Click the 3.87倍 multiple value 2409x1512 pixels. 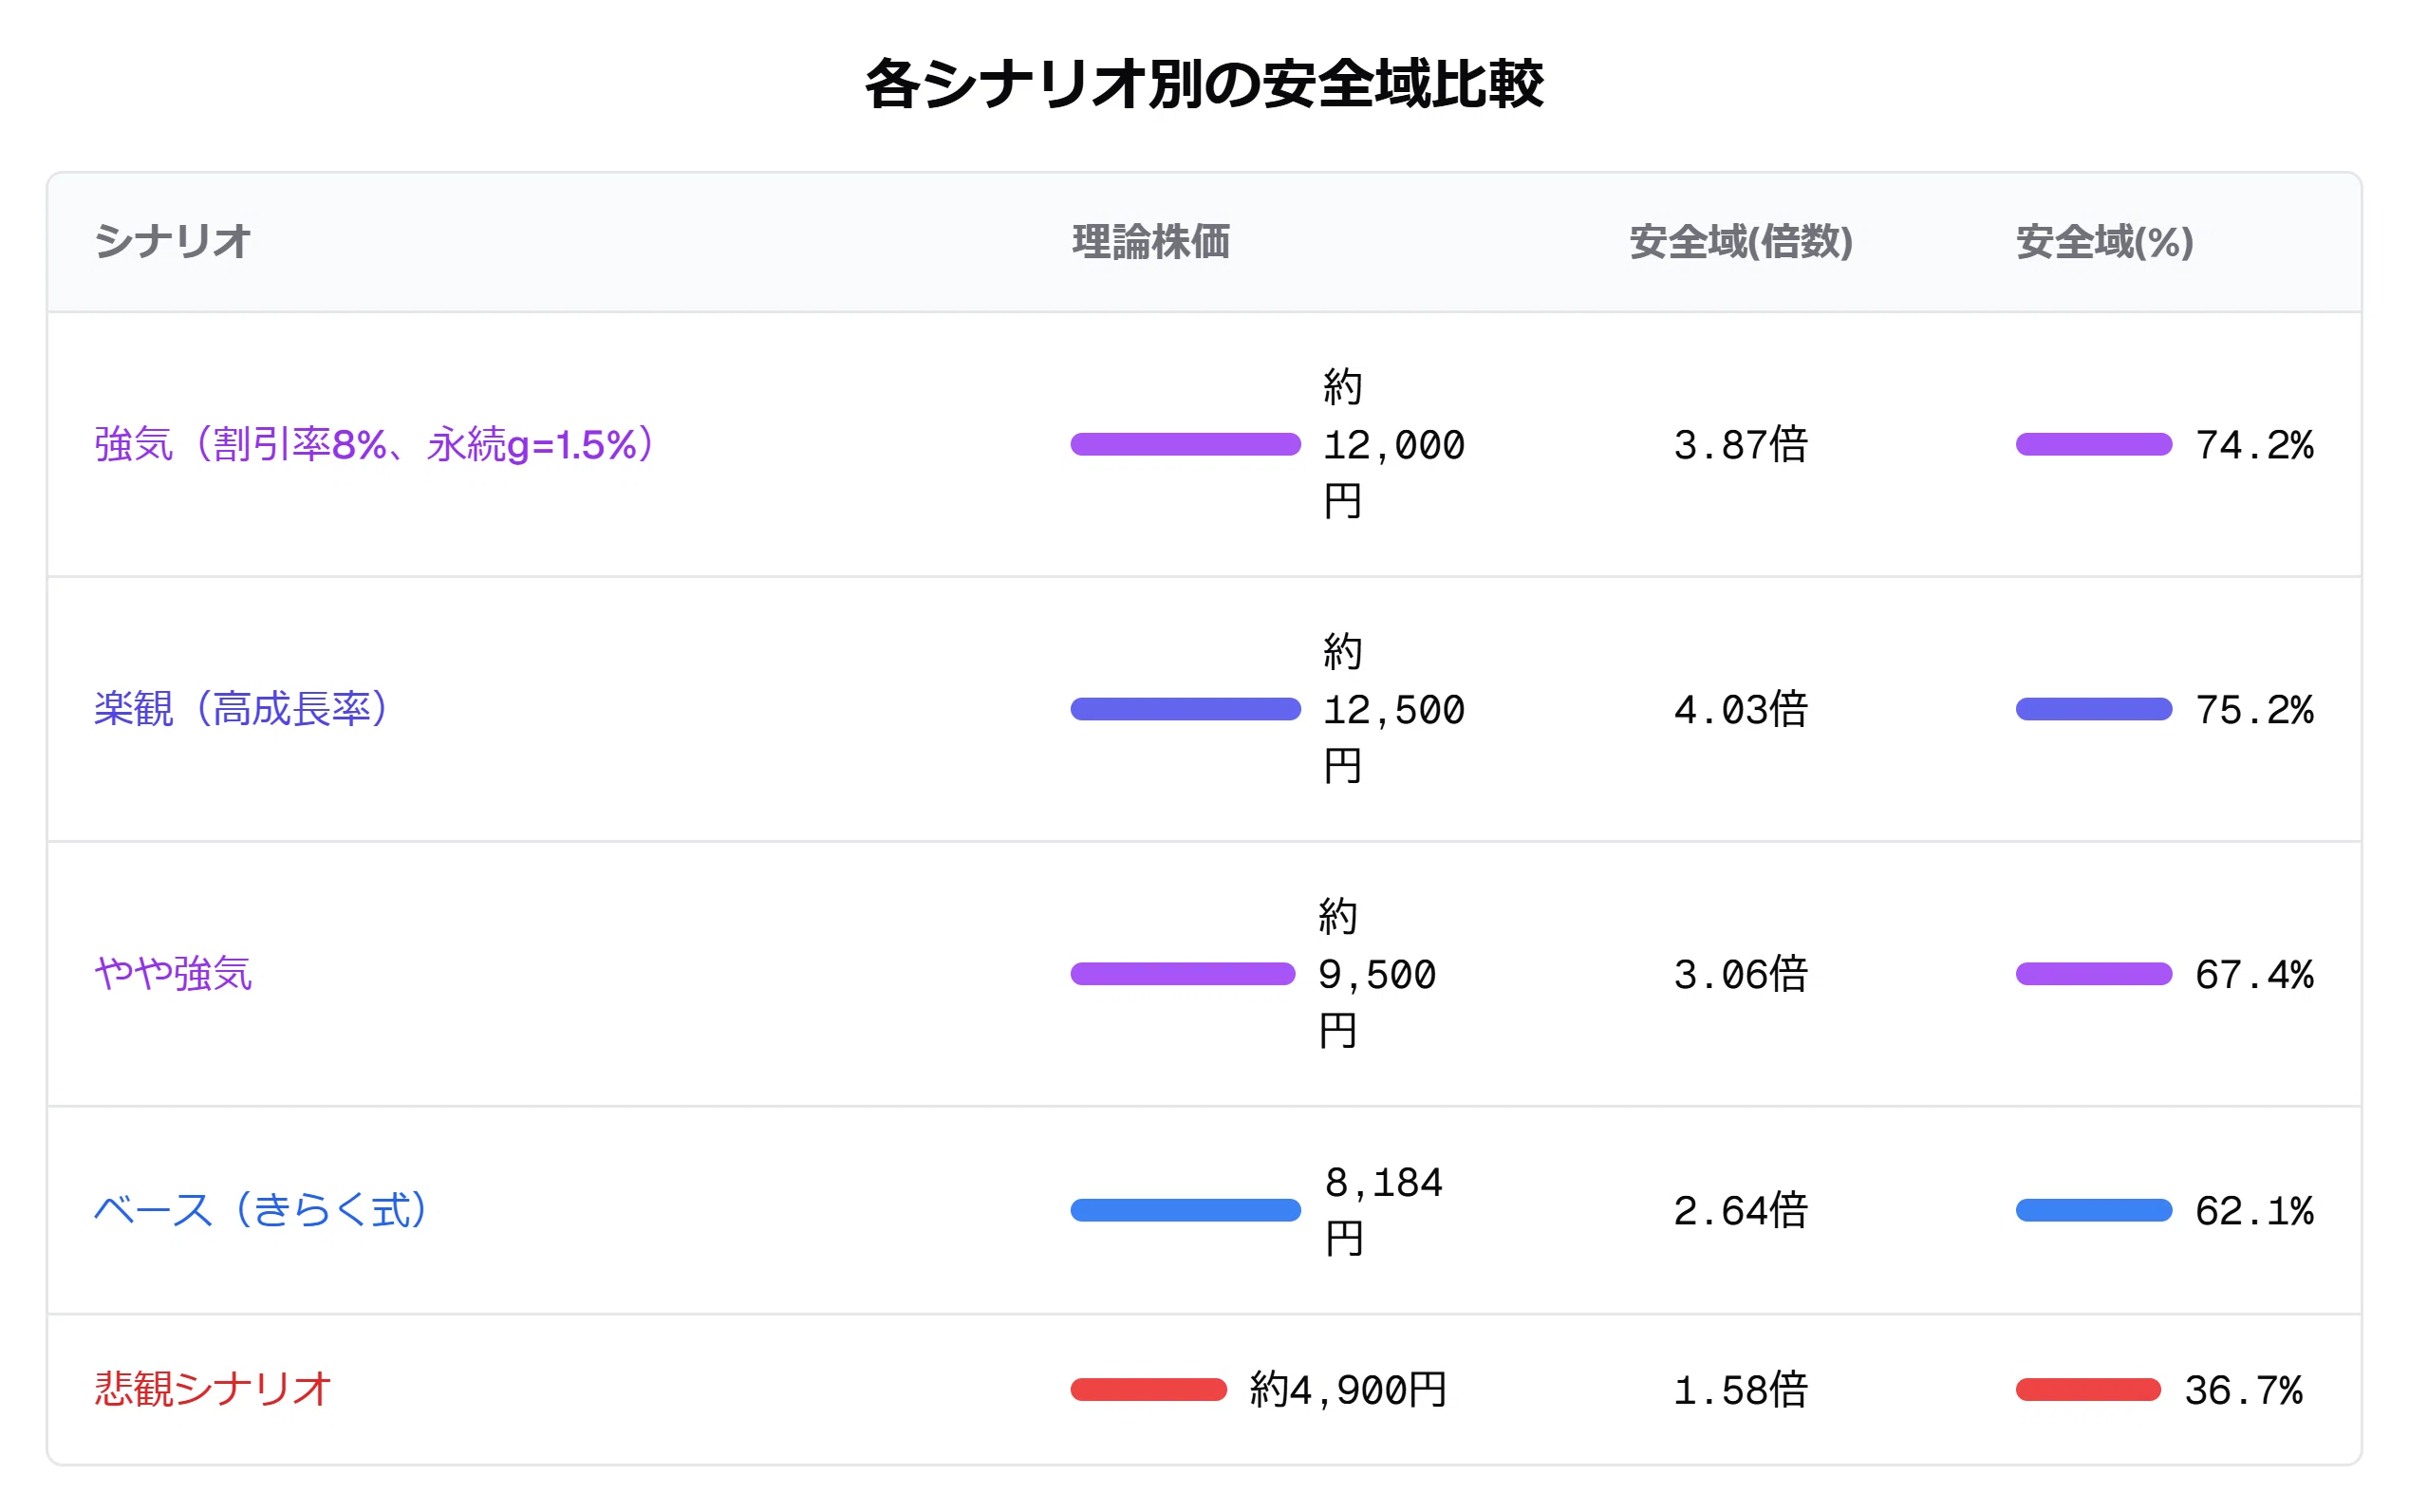1741,444
